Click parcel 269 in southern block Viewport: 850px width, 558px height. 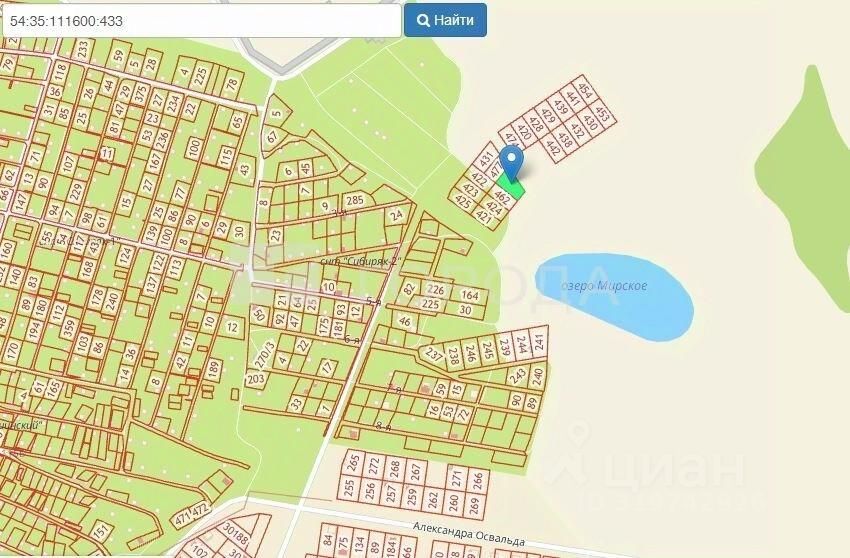pos(475,505)
